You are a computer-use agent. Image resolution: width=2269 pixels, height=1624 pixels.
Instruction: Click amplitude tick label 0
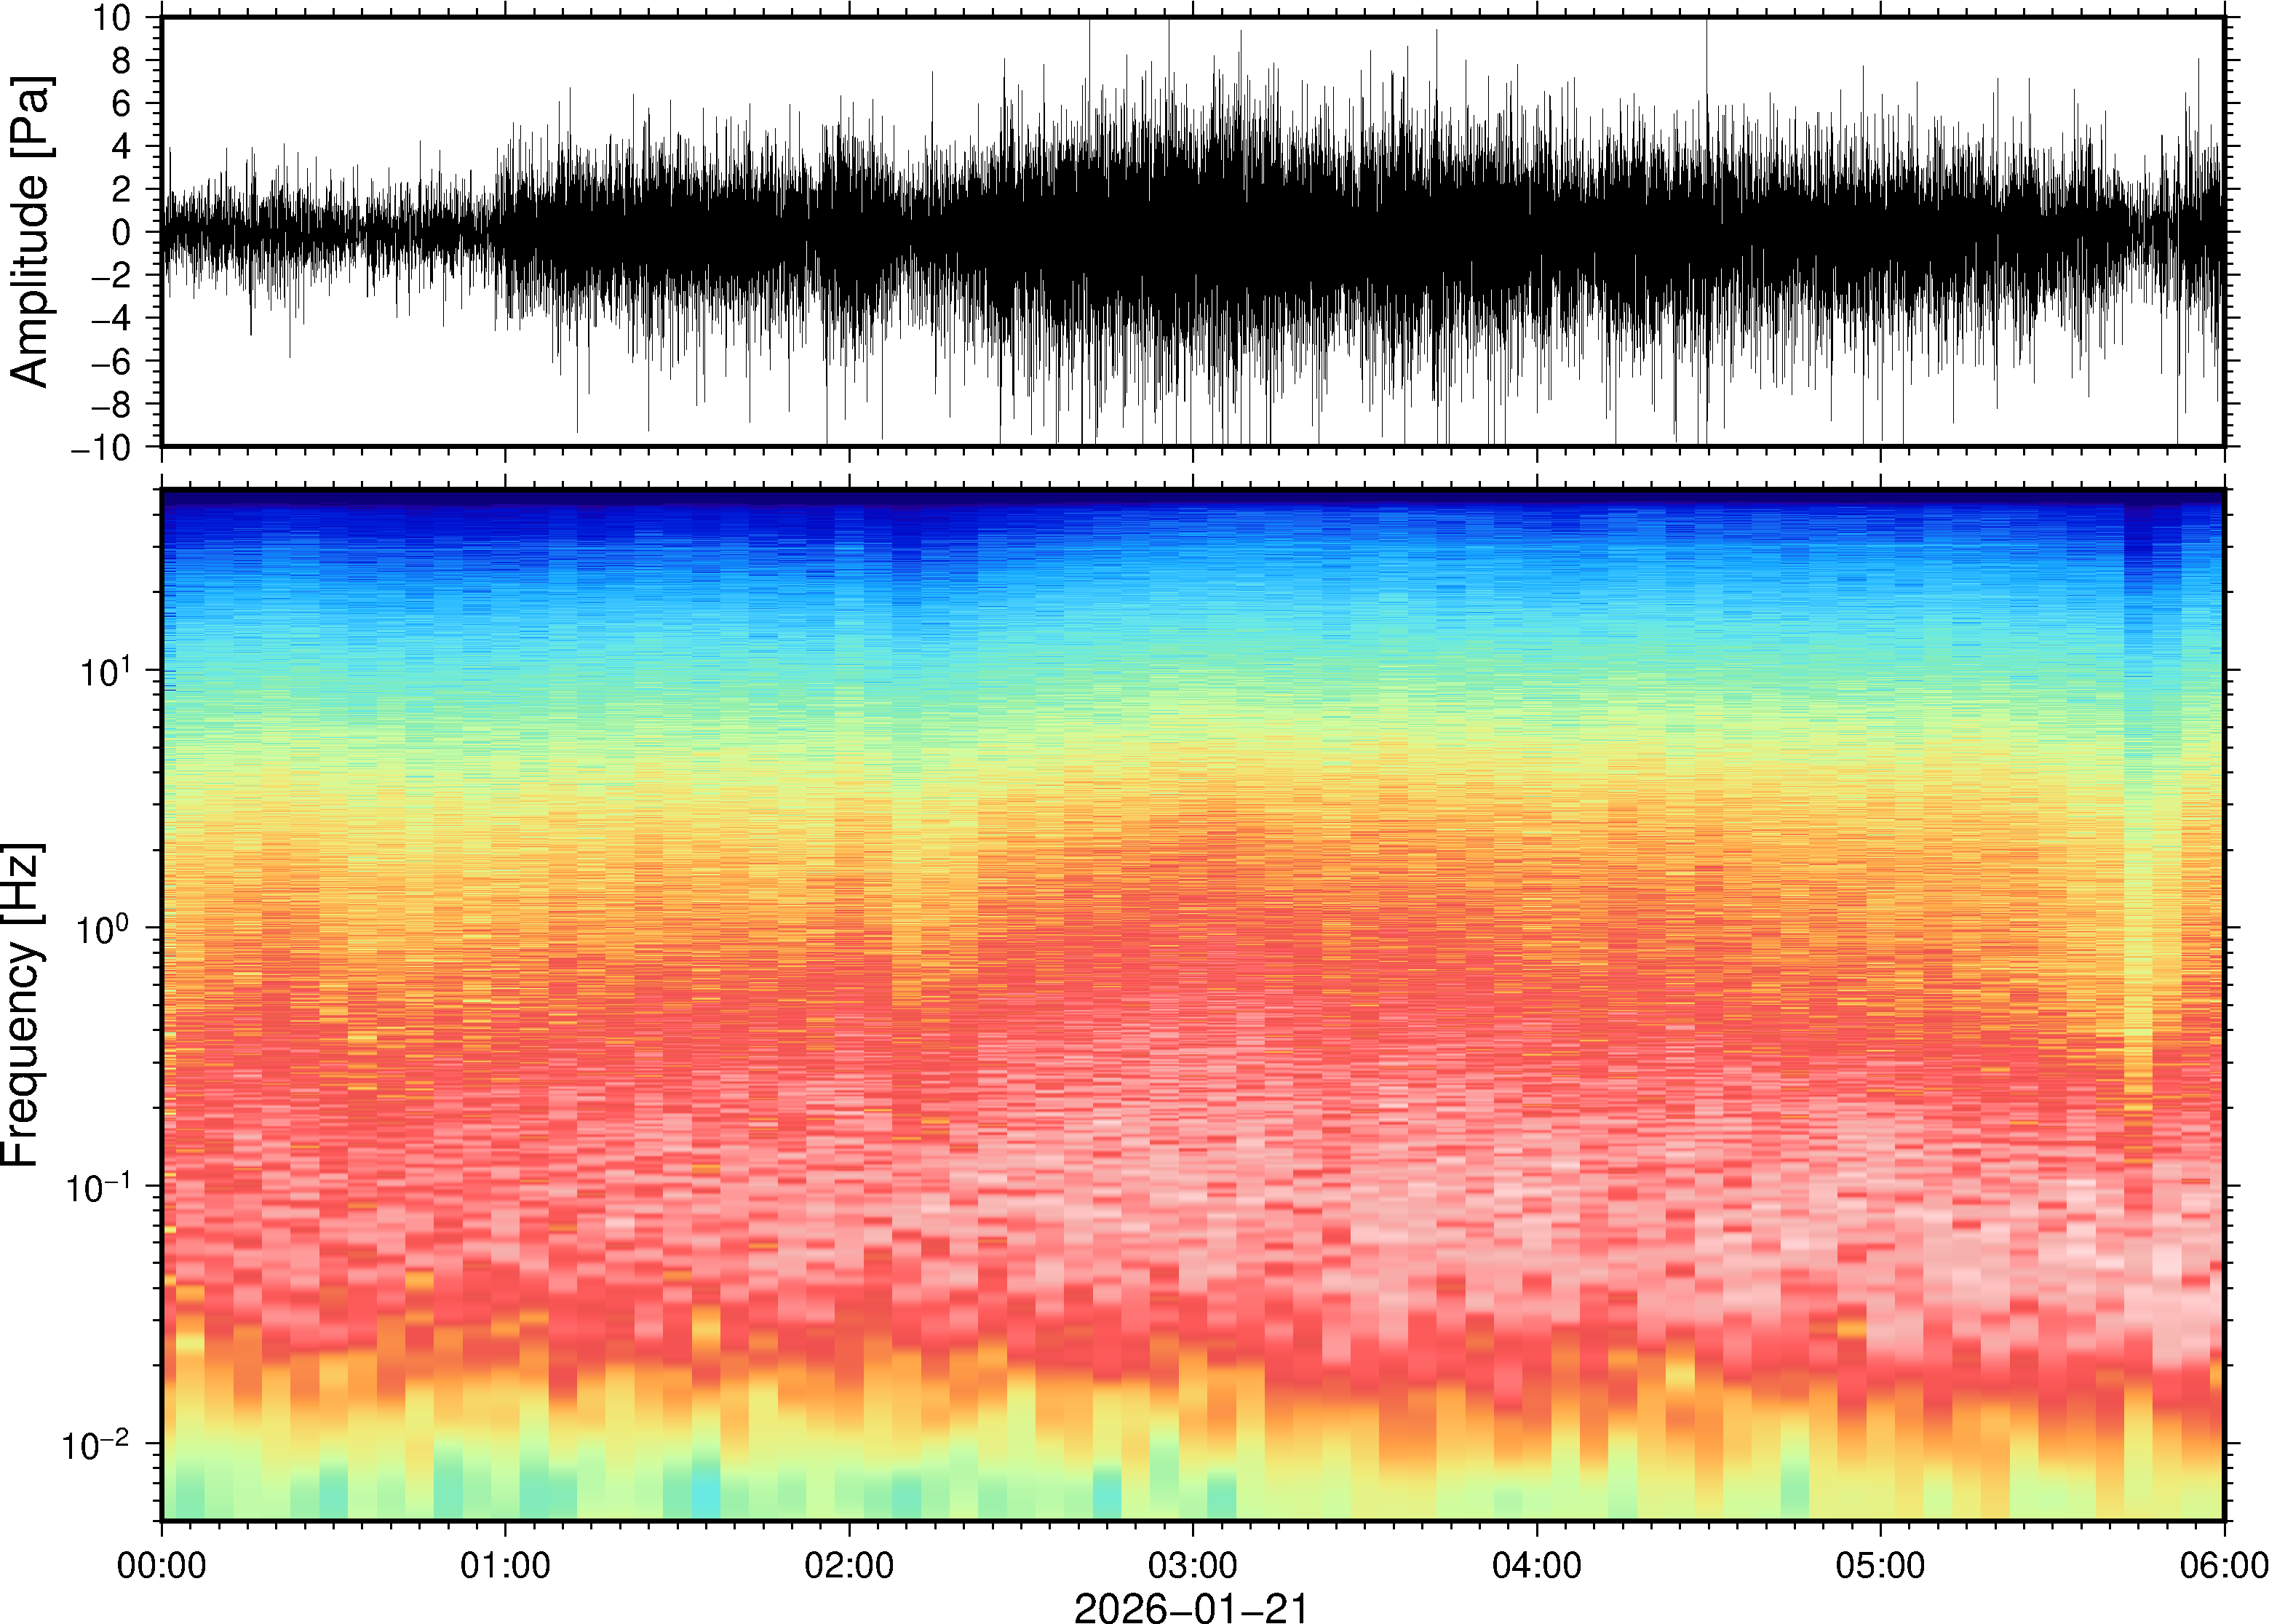point(121,232)
